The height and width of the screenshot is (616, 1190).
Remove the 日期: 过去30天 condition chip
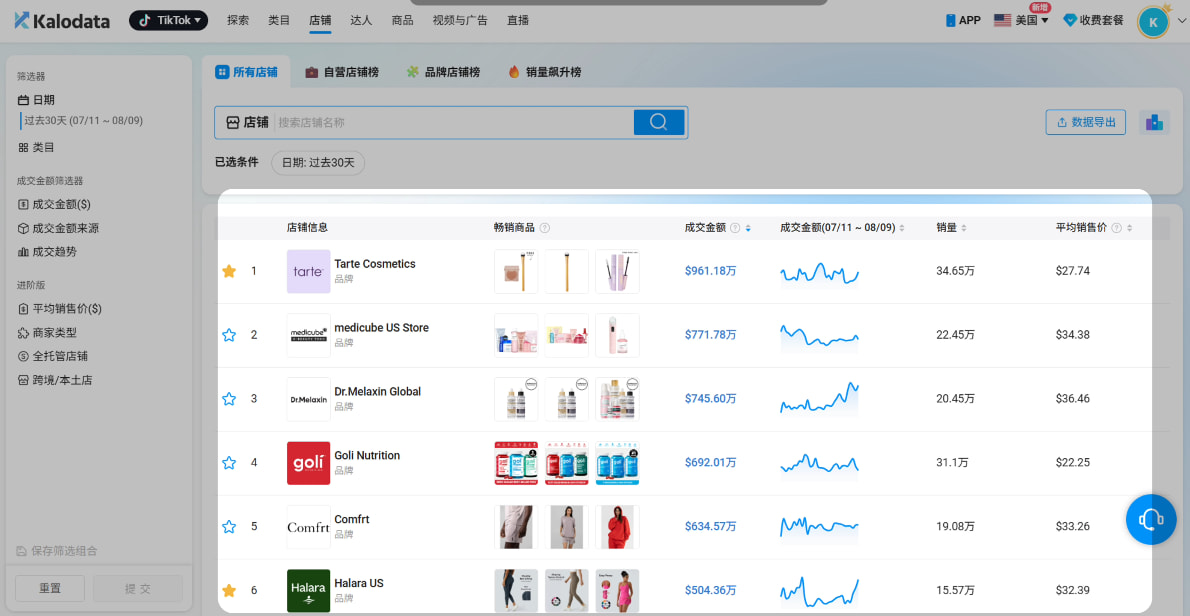pos(318,162)
